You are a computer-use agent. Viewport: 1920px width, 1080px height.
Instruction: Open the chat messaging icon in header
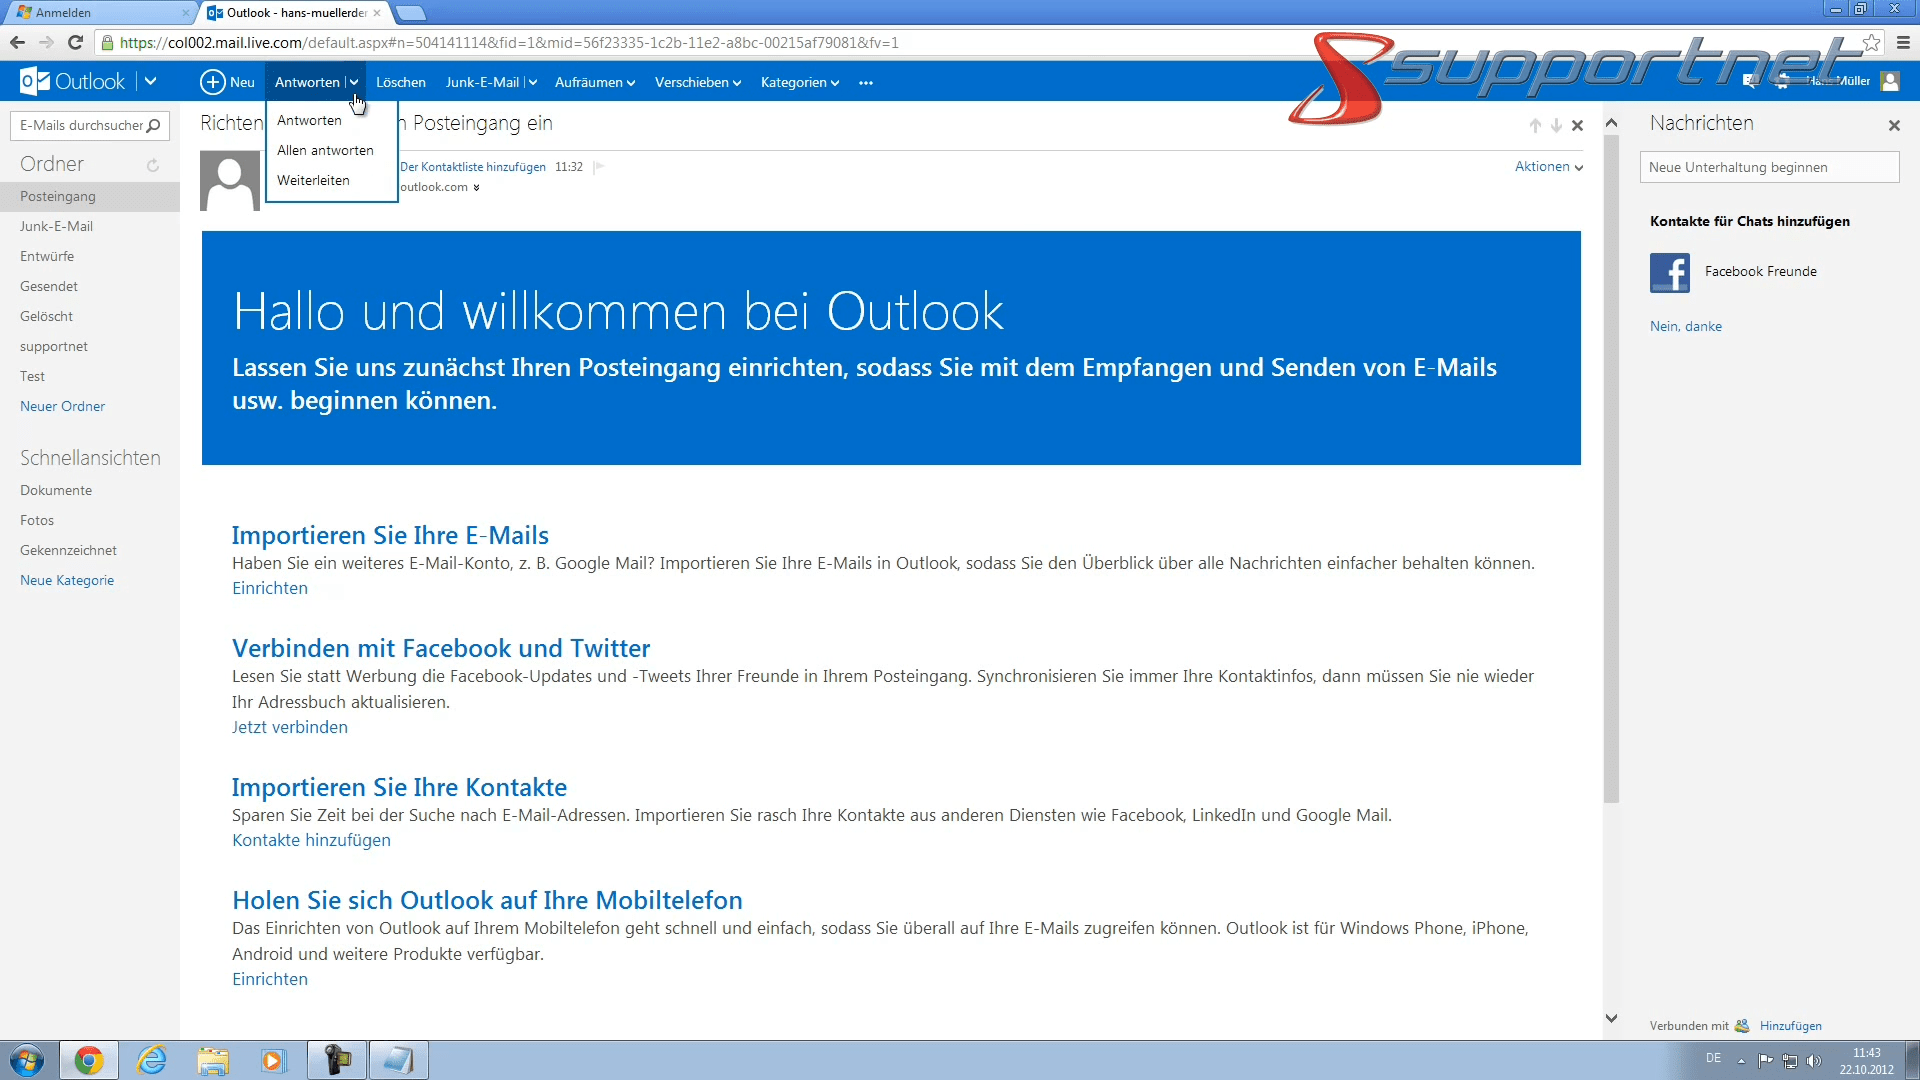click(x=1750, y=82)
